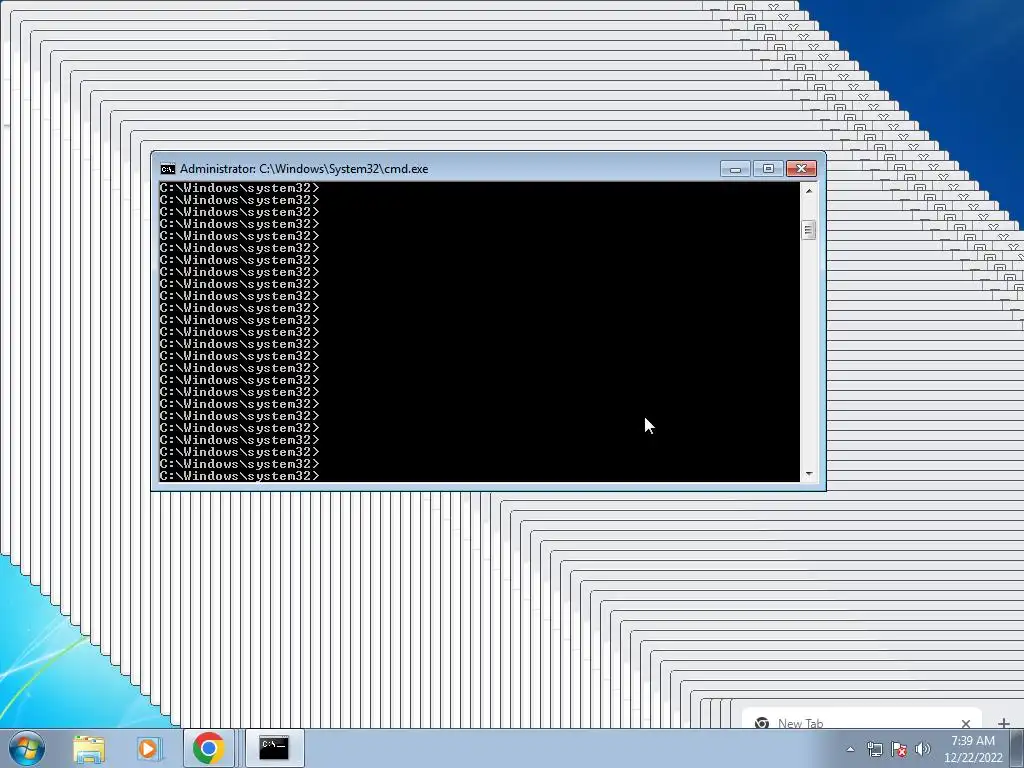Close the Administrator cmd.exe window

point(801,168)
